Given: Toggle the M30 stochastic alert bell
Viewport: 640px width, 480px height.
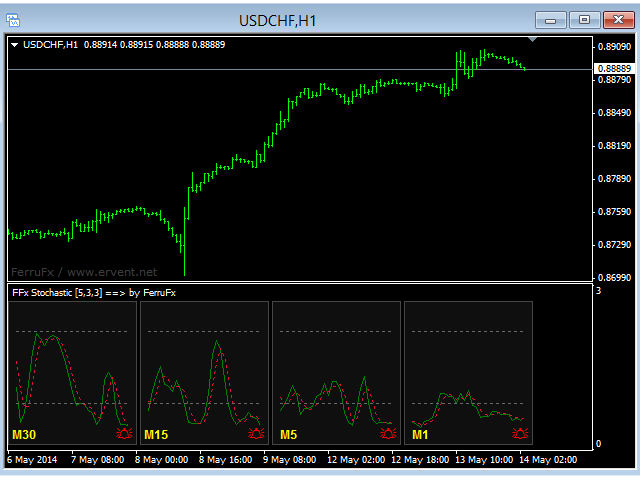Looking at the screenshot, I should pyautogui.click(x=124, y=433).
